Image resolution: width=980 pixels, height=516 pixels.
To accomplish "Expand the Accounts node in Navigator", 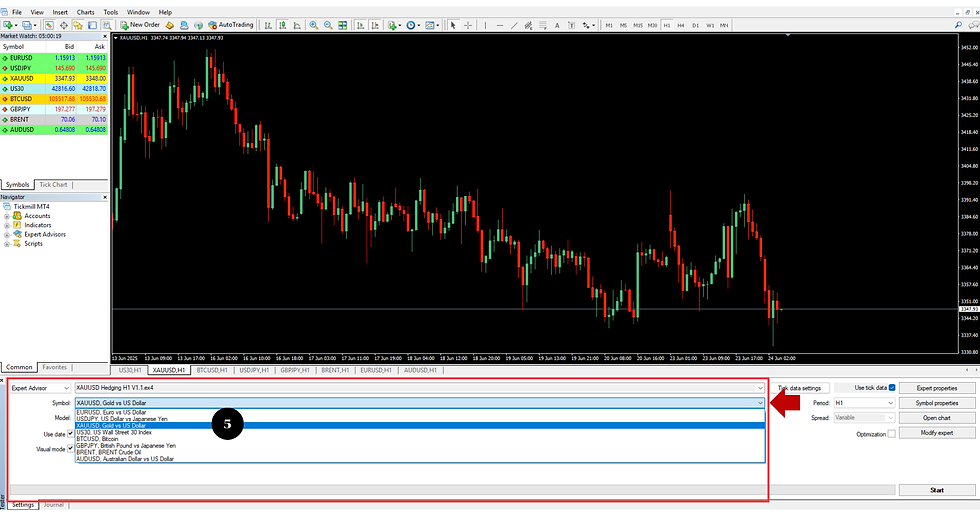I will point(7,216).
